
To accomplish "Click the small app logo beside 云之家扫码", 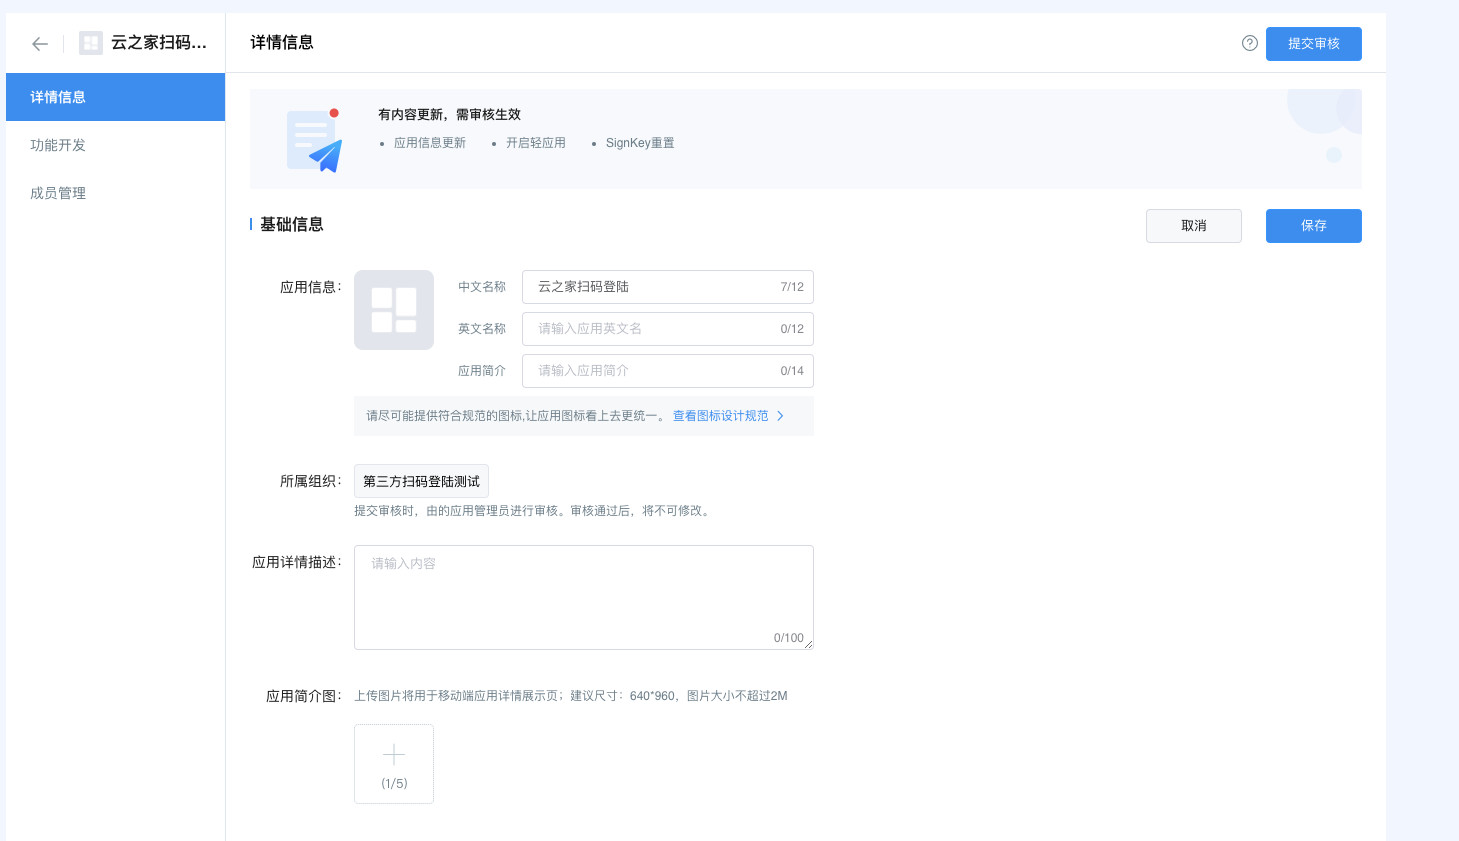I will (x=91, y=43).
